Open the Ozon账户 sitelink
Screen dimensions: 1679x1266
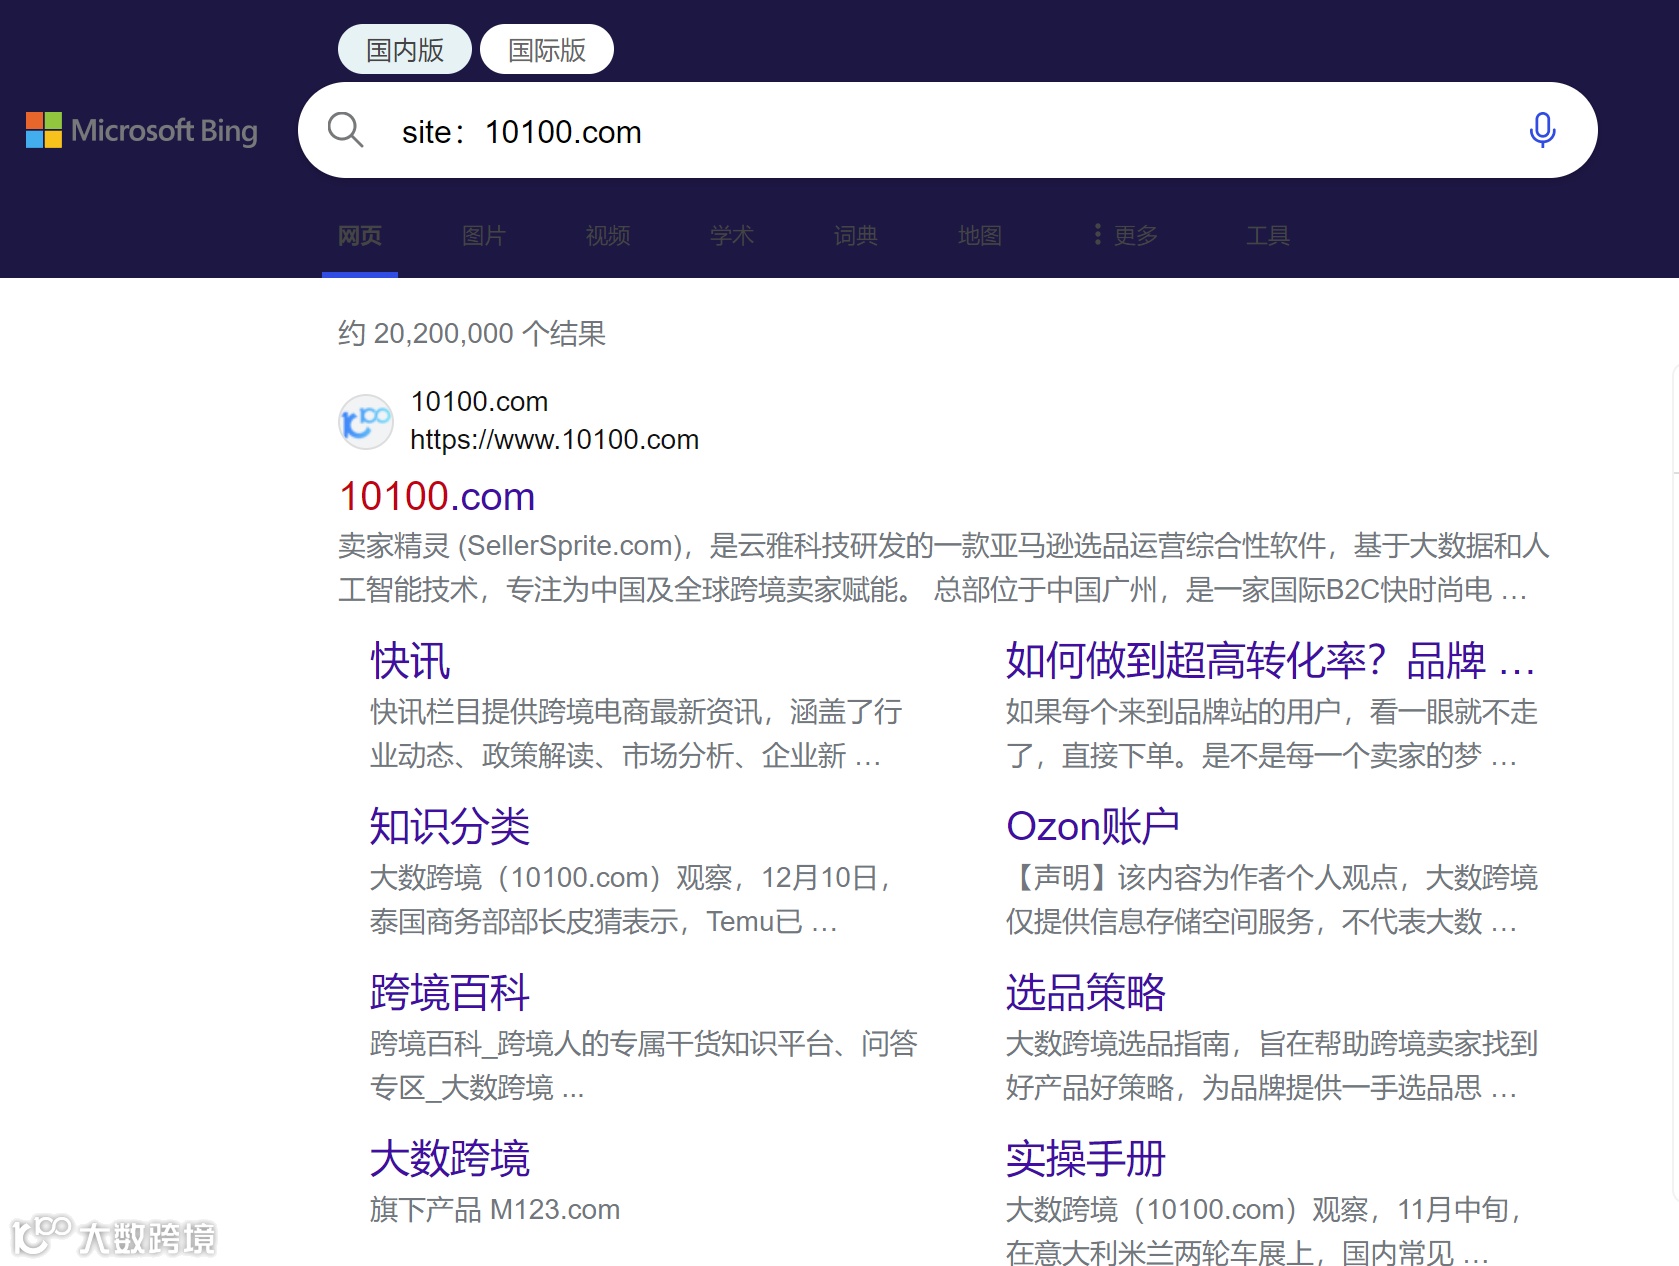tap(1093, 827)
